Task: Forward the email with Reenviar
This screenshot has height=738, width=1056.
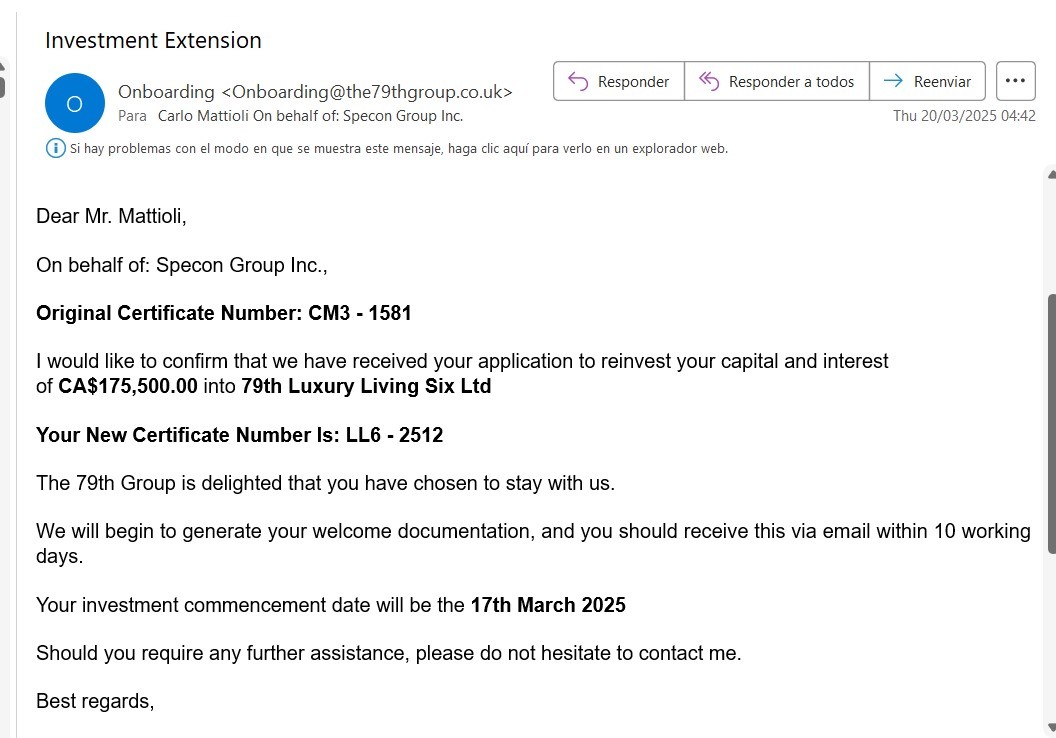Action: pos(928,82)
